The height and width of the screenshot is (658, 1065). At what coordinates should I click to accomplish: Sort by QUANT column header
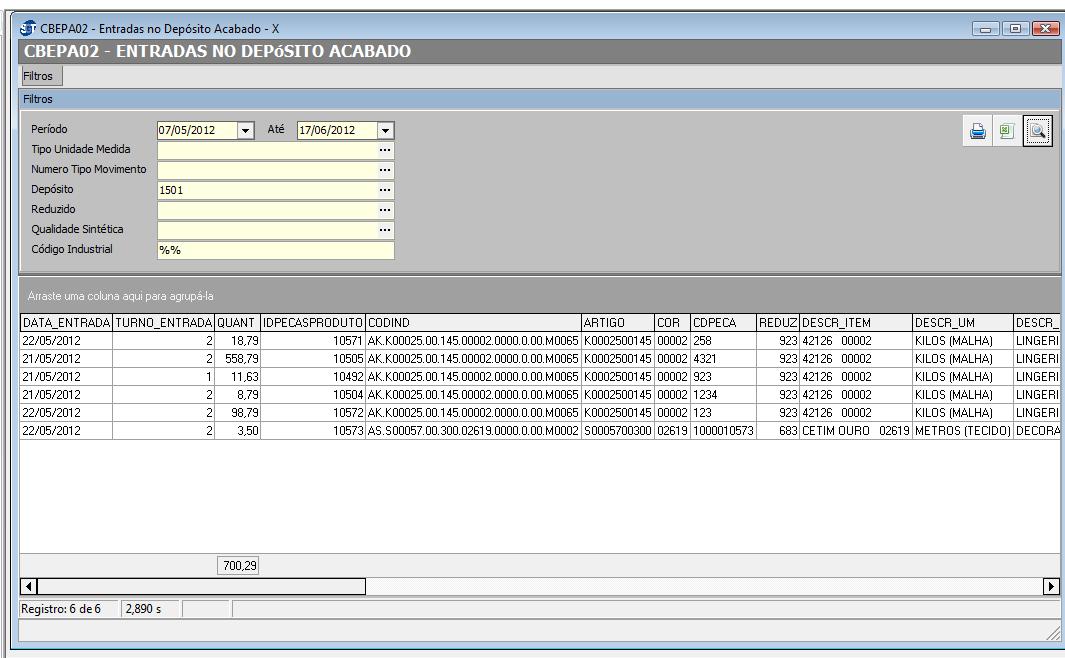click(236, 323)
